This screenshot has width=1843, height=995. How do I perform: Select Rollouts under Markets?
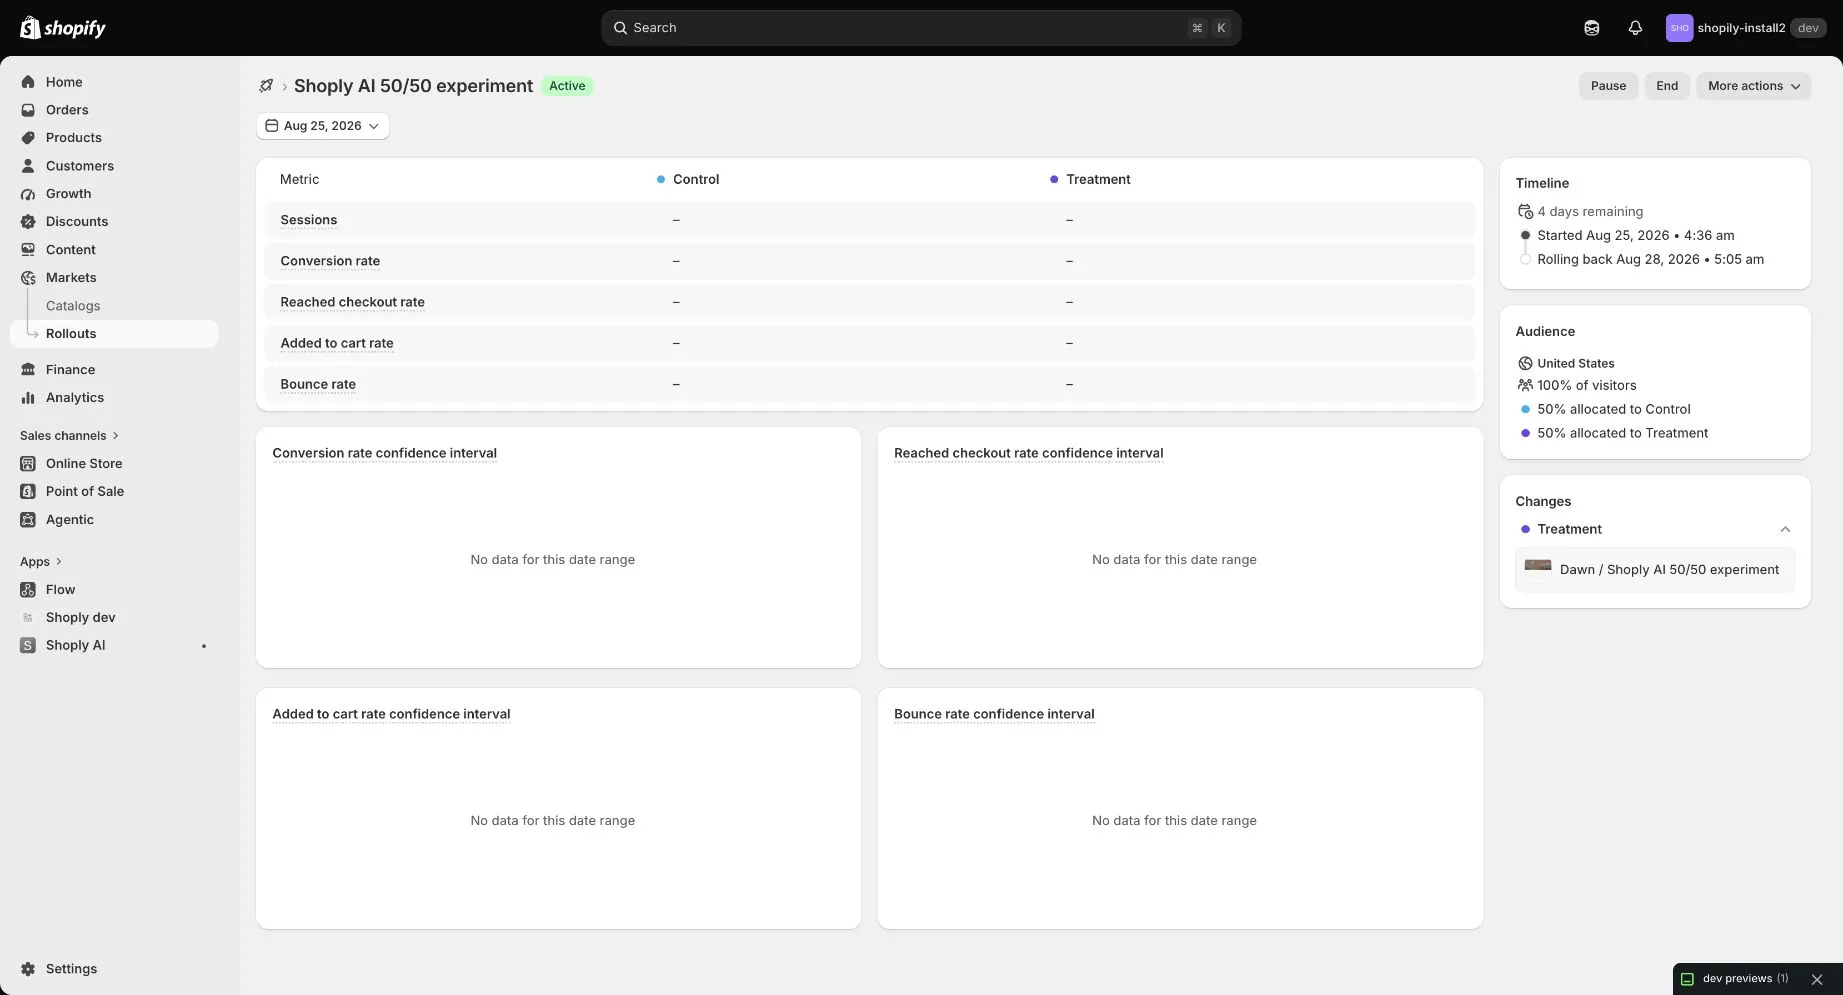point(114,334)
